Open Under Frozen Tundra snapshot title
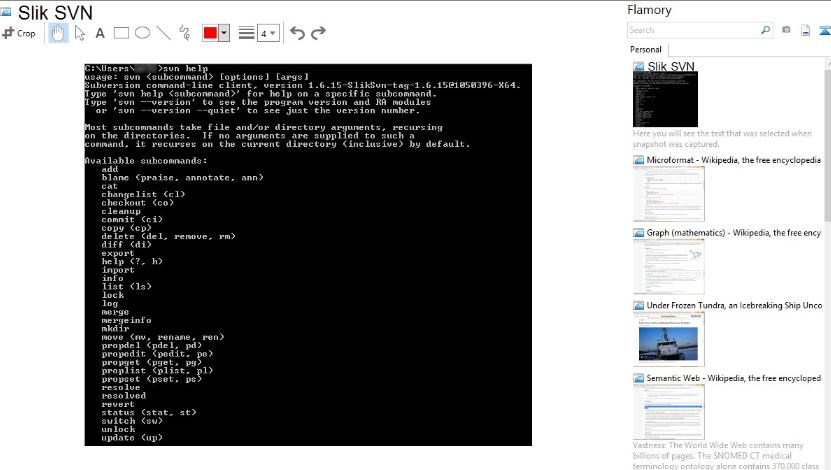The height and width of the screenshot is (470, 831). click(734, 305)
